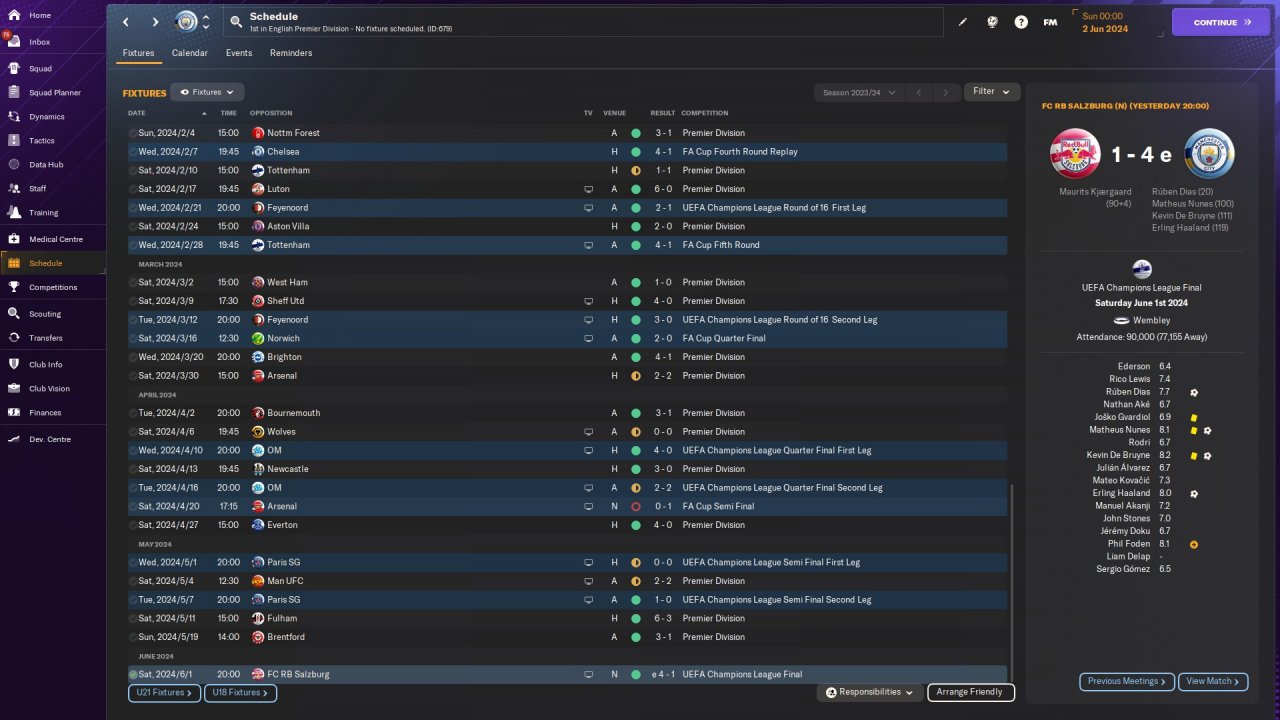This screenshot has width=1280, height=720.
Task: Open the help question mark icon
Action: pyautogui.click(x=1021, y=22)
